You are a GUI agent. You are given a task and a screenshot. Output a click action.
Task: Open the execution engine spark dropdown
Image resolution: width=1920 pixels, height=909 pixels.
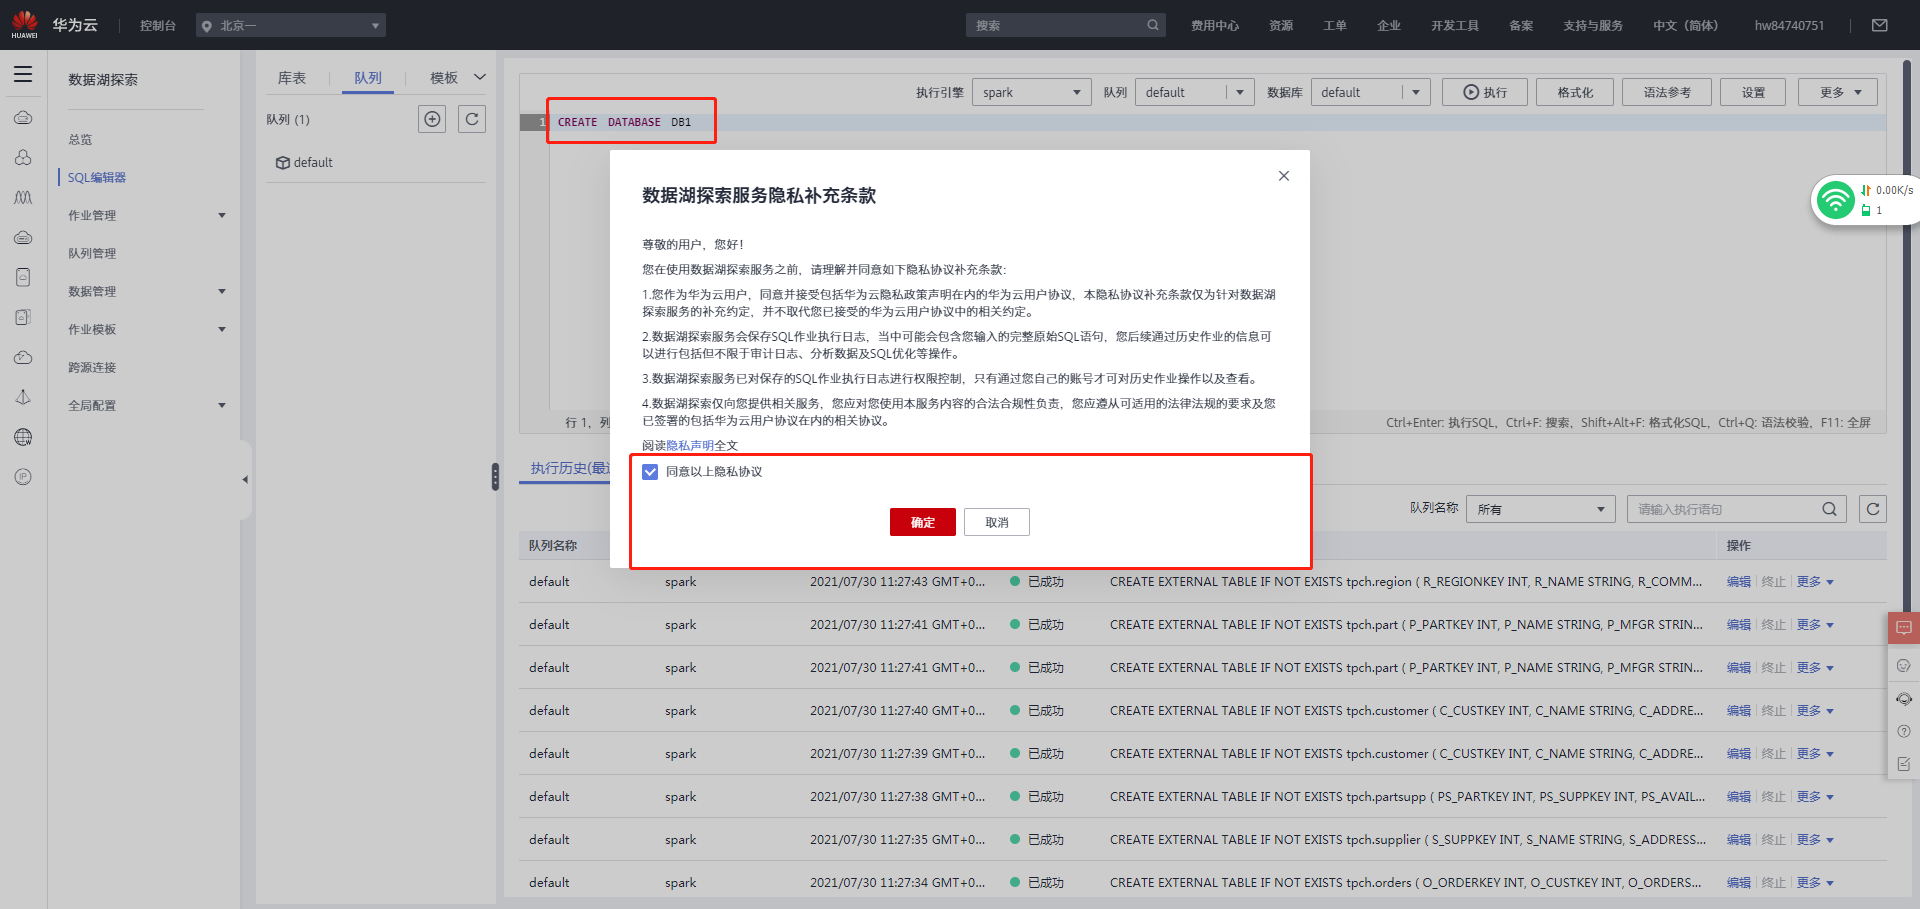point(1031,92)
